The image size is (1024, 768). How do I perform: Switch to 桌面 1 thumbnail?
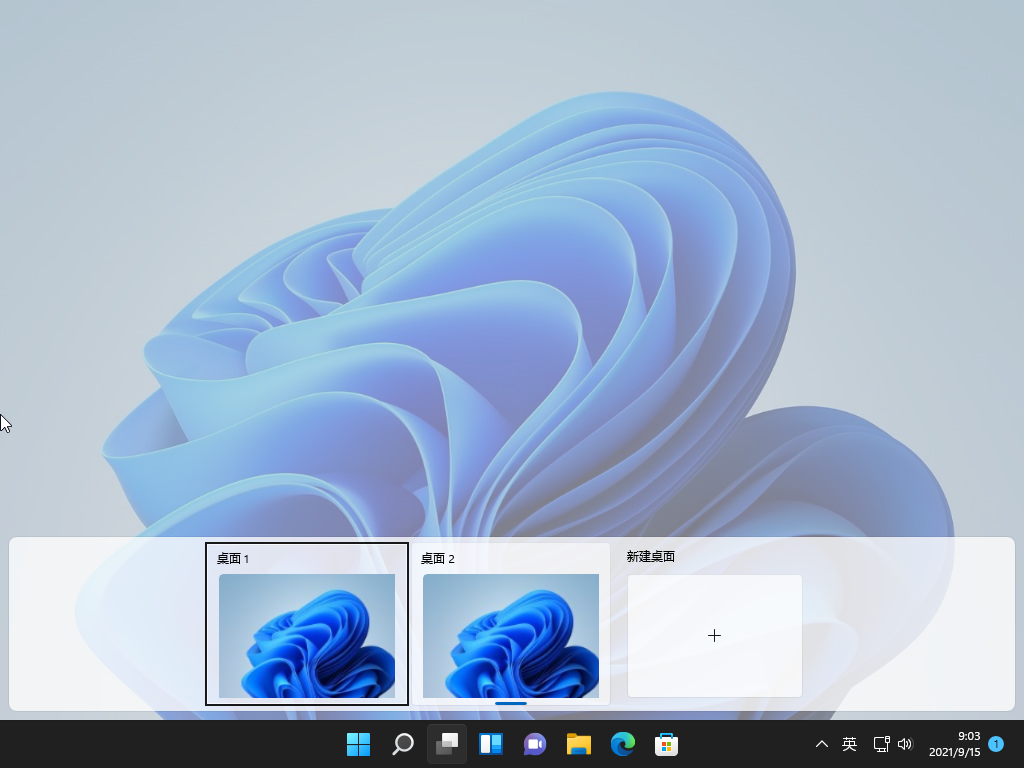pyautogui.click(x=307, y=635)
